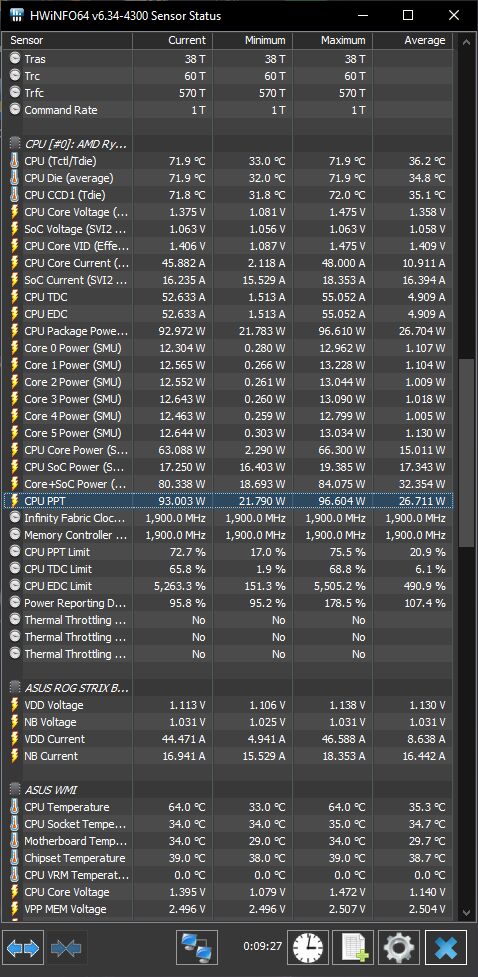Maximize the HWiNFO64 Sensor Status window
Screen dimensions: 478x977
click(408, 15)
